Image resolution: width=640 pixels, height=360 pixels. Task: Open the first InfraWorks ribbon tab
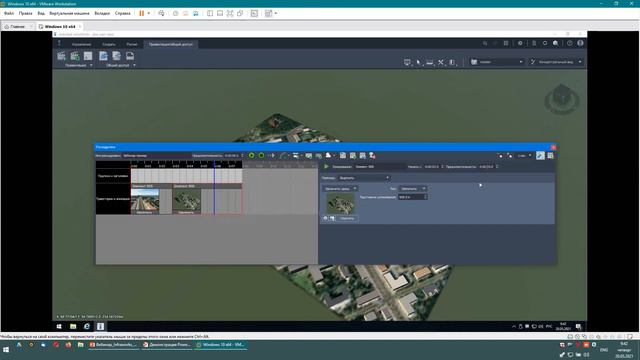(81, 44)
